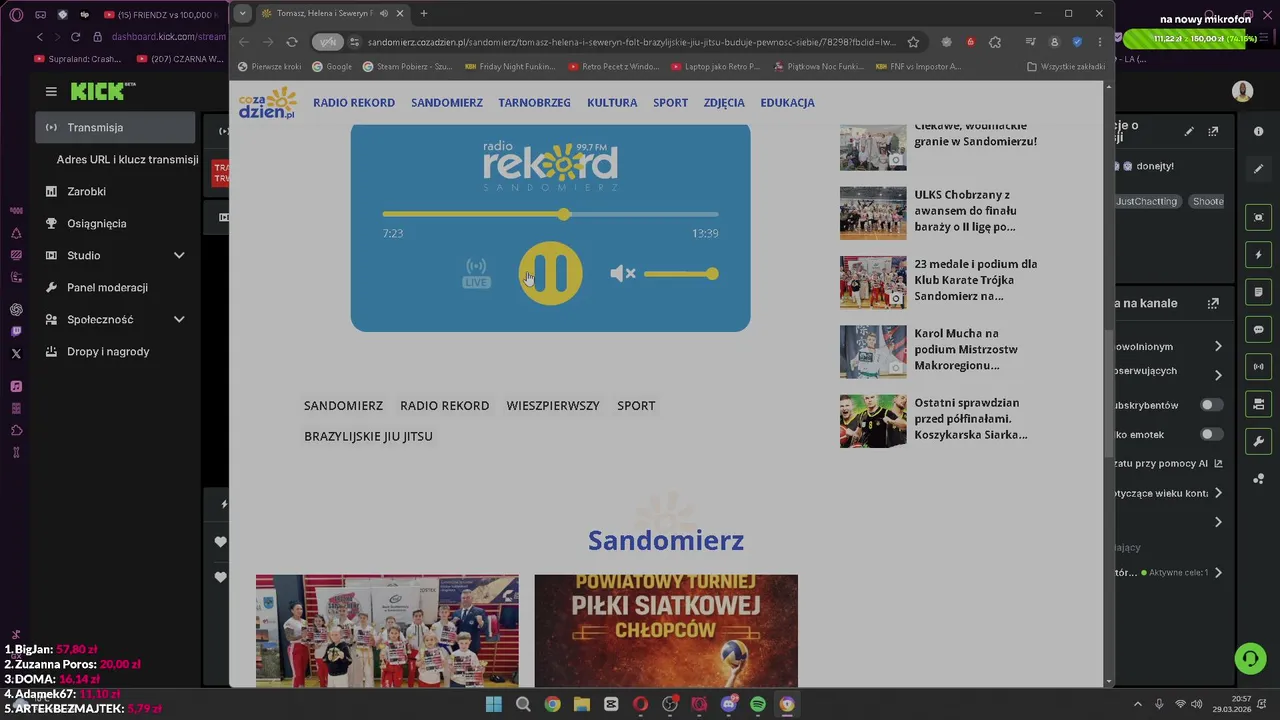Image resolution: width=1280 pixels, height=720 pixels.
Task: Toggle the subskrybentów switch in Kick
Action: [x=1211, y=405]
